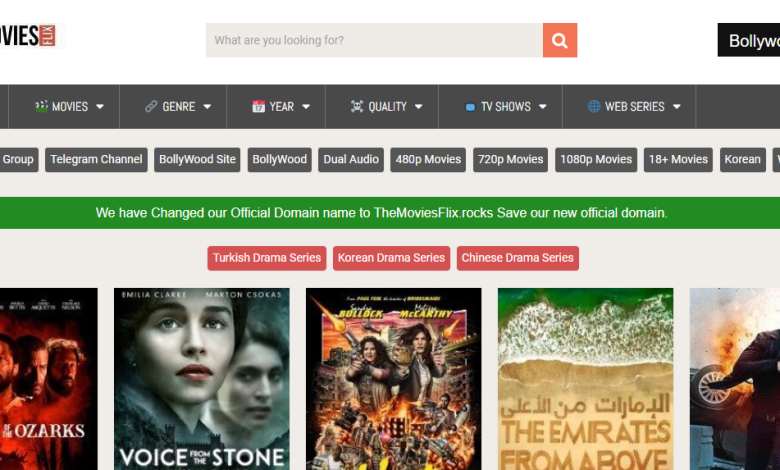This screenshot has width=780, height=470.
Task: Open the QUALITY menu
Action: click(x=382, y=106)
